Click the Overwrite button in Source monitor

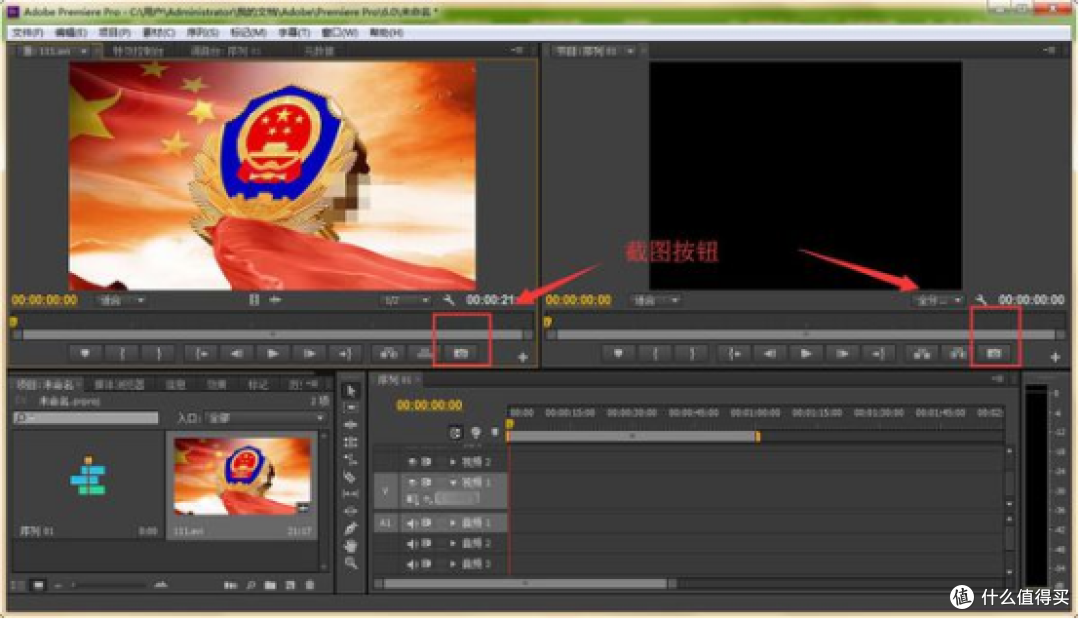pos(425,353)
